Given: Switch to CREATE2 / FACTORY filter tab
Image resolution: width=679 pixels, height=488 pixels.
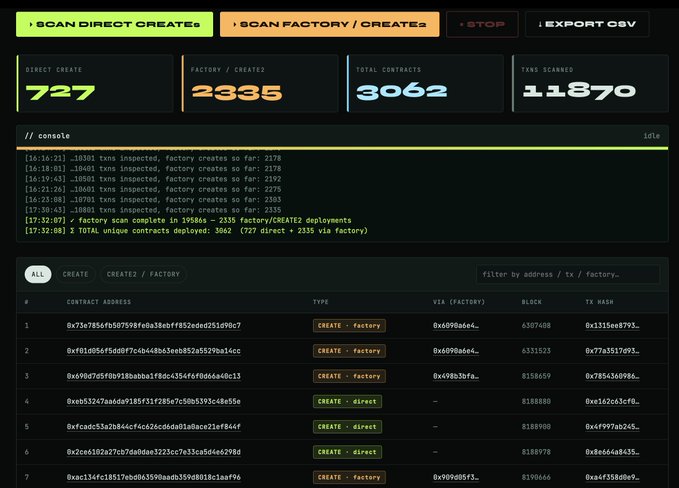Looking at the screenshot, I should [143, 274].
